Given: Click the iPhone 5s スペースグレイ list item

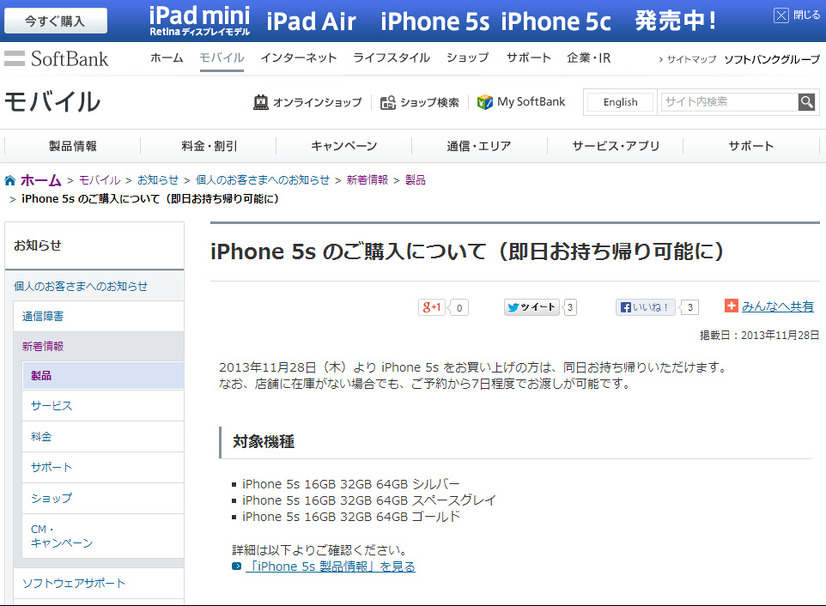Looking at the screenshot, I should pos(369,500).
